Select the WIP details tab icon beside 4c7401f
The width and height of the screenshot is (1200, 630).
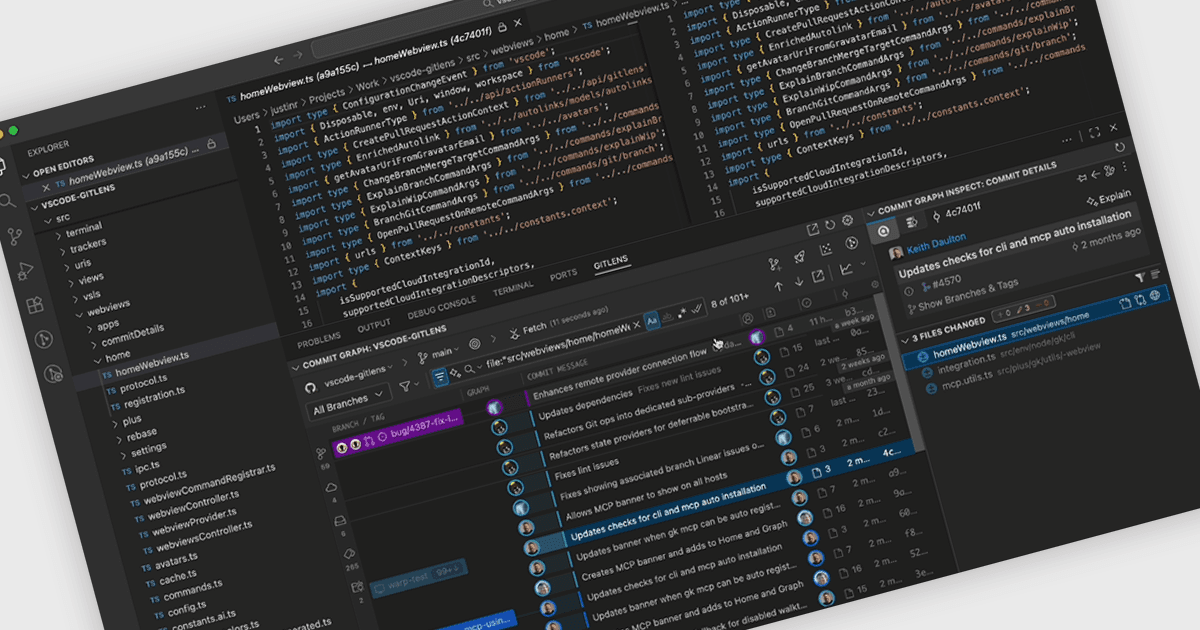click(912, 222)
